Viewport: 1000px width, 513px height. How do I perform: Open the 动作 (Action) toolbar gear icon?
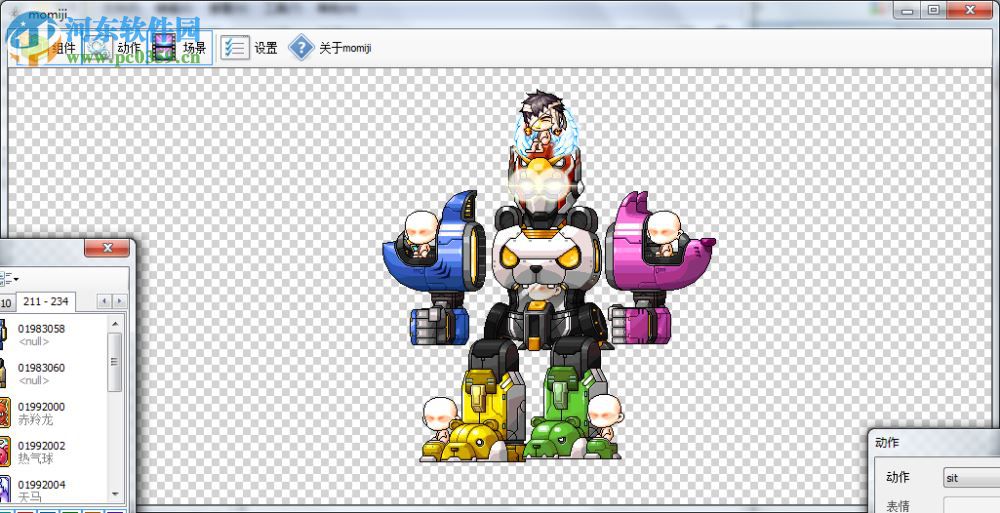click(100, 47)
